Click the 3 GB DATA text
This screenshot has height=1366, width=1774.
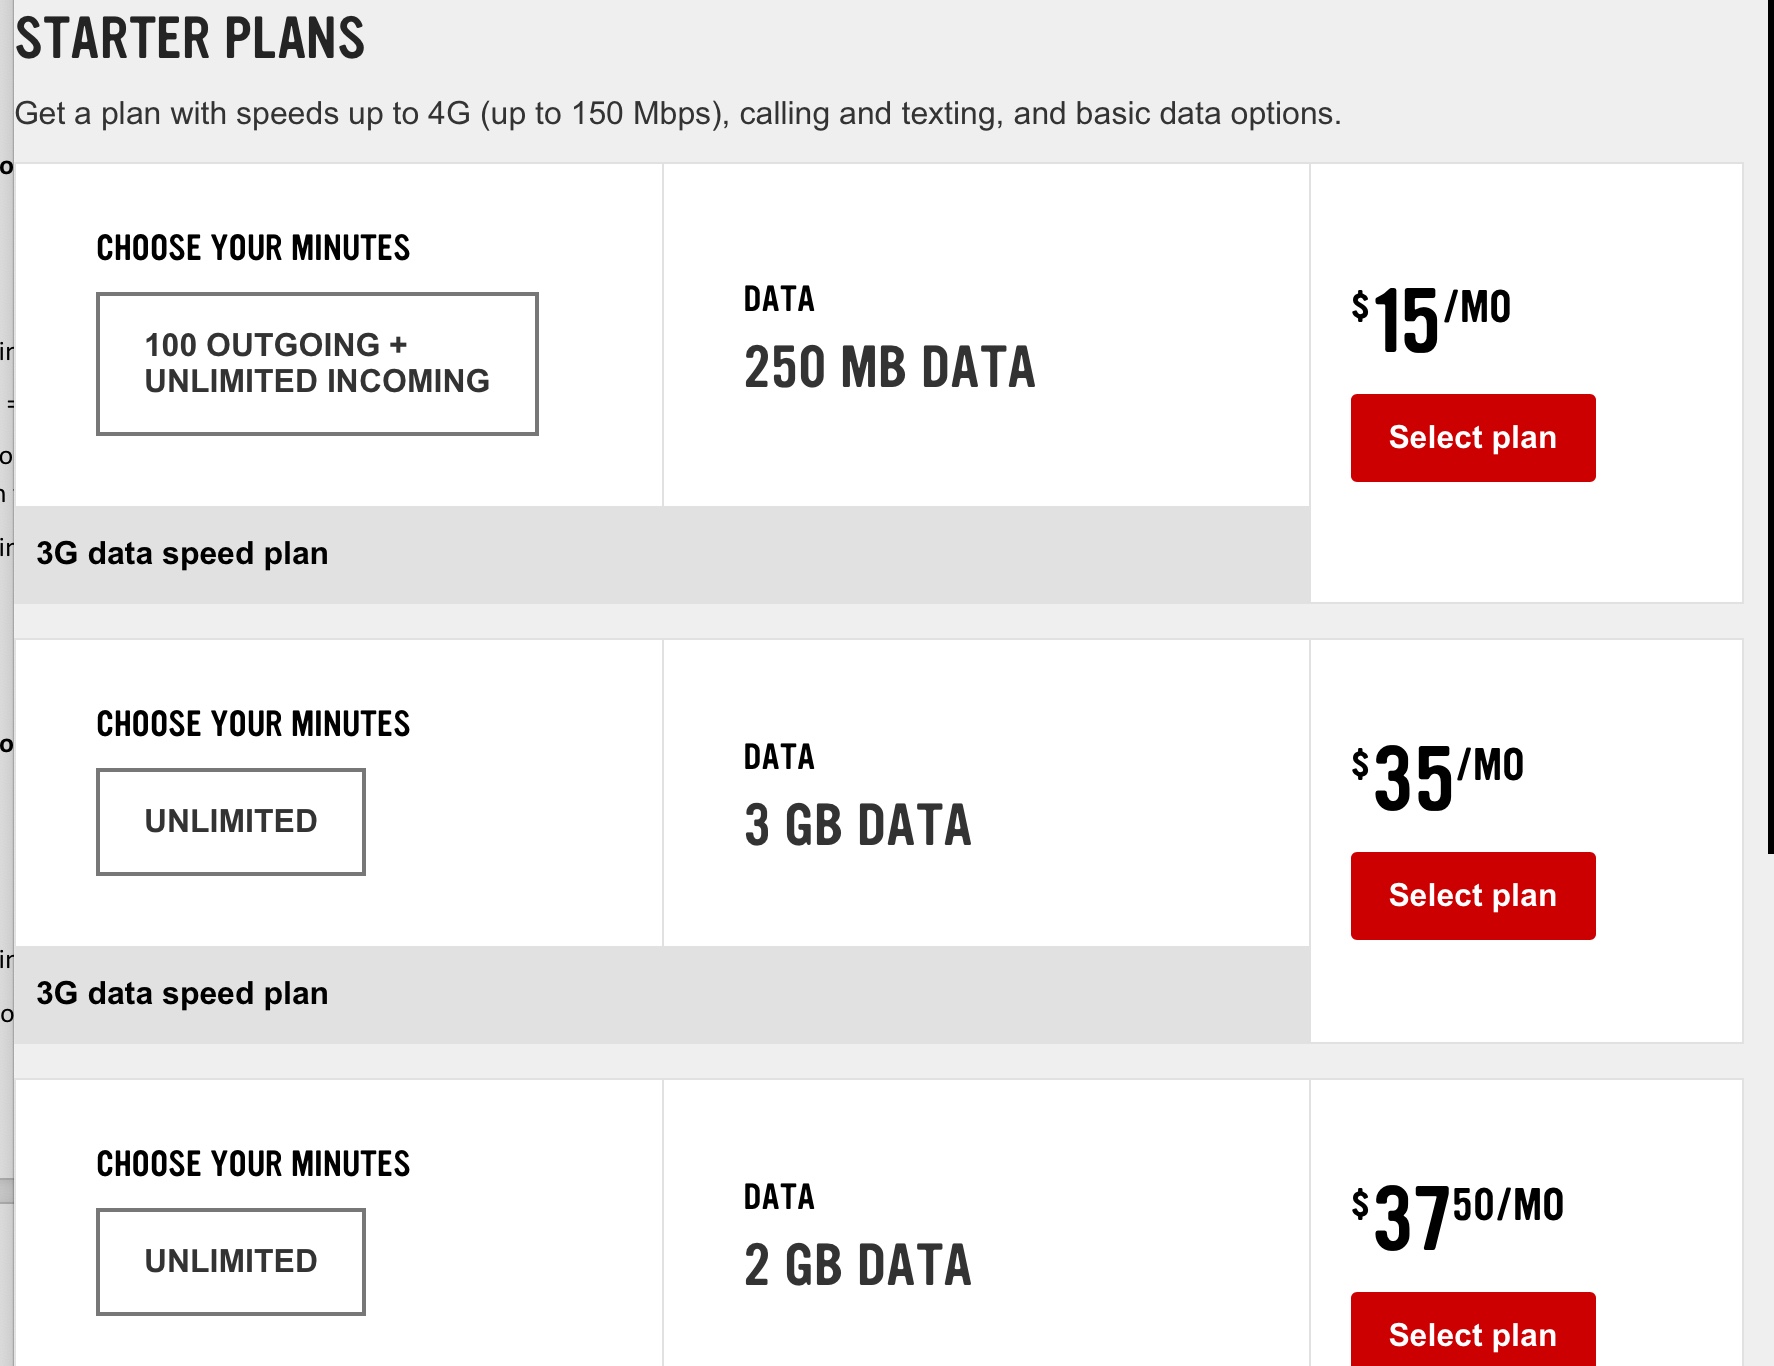(x=857, y=826)
